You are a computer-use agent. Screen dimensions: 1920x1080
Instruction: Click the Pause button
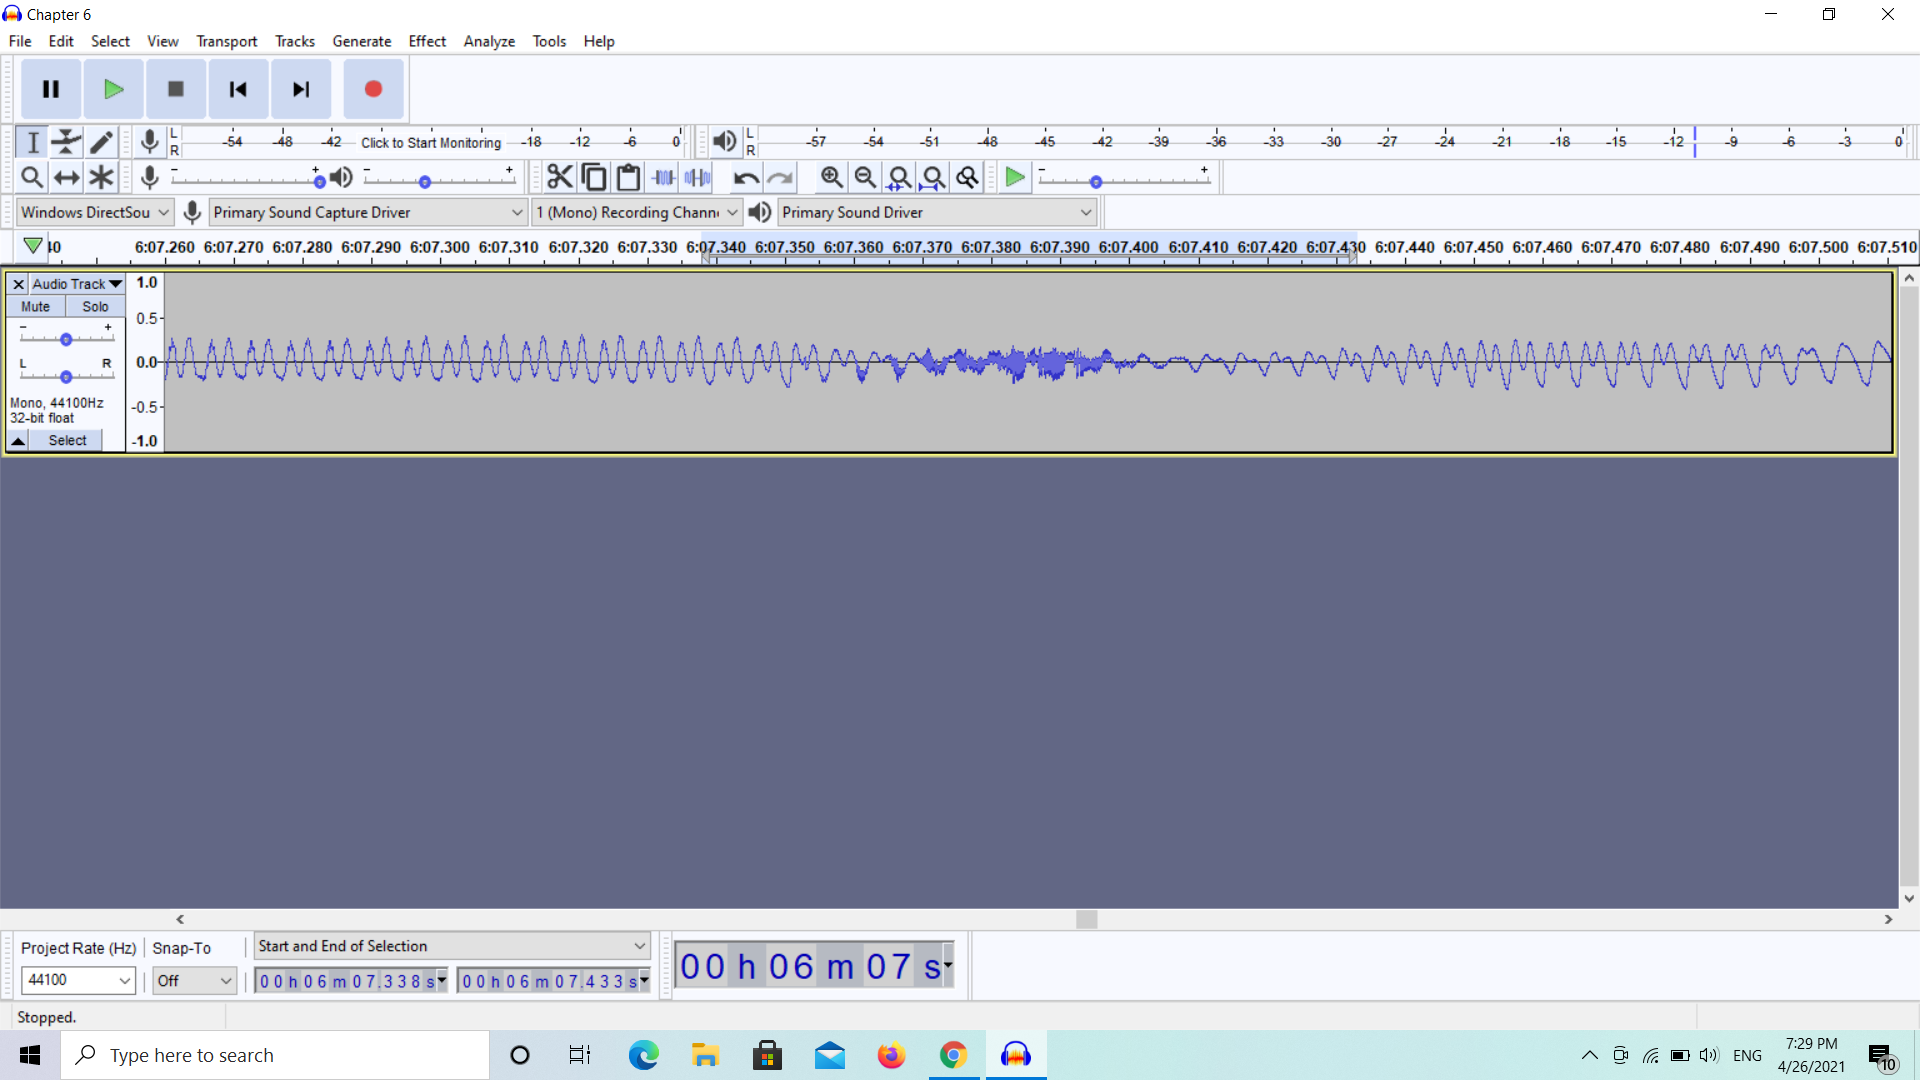pos(51,89)
